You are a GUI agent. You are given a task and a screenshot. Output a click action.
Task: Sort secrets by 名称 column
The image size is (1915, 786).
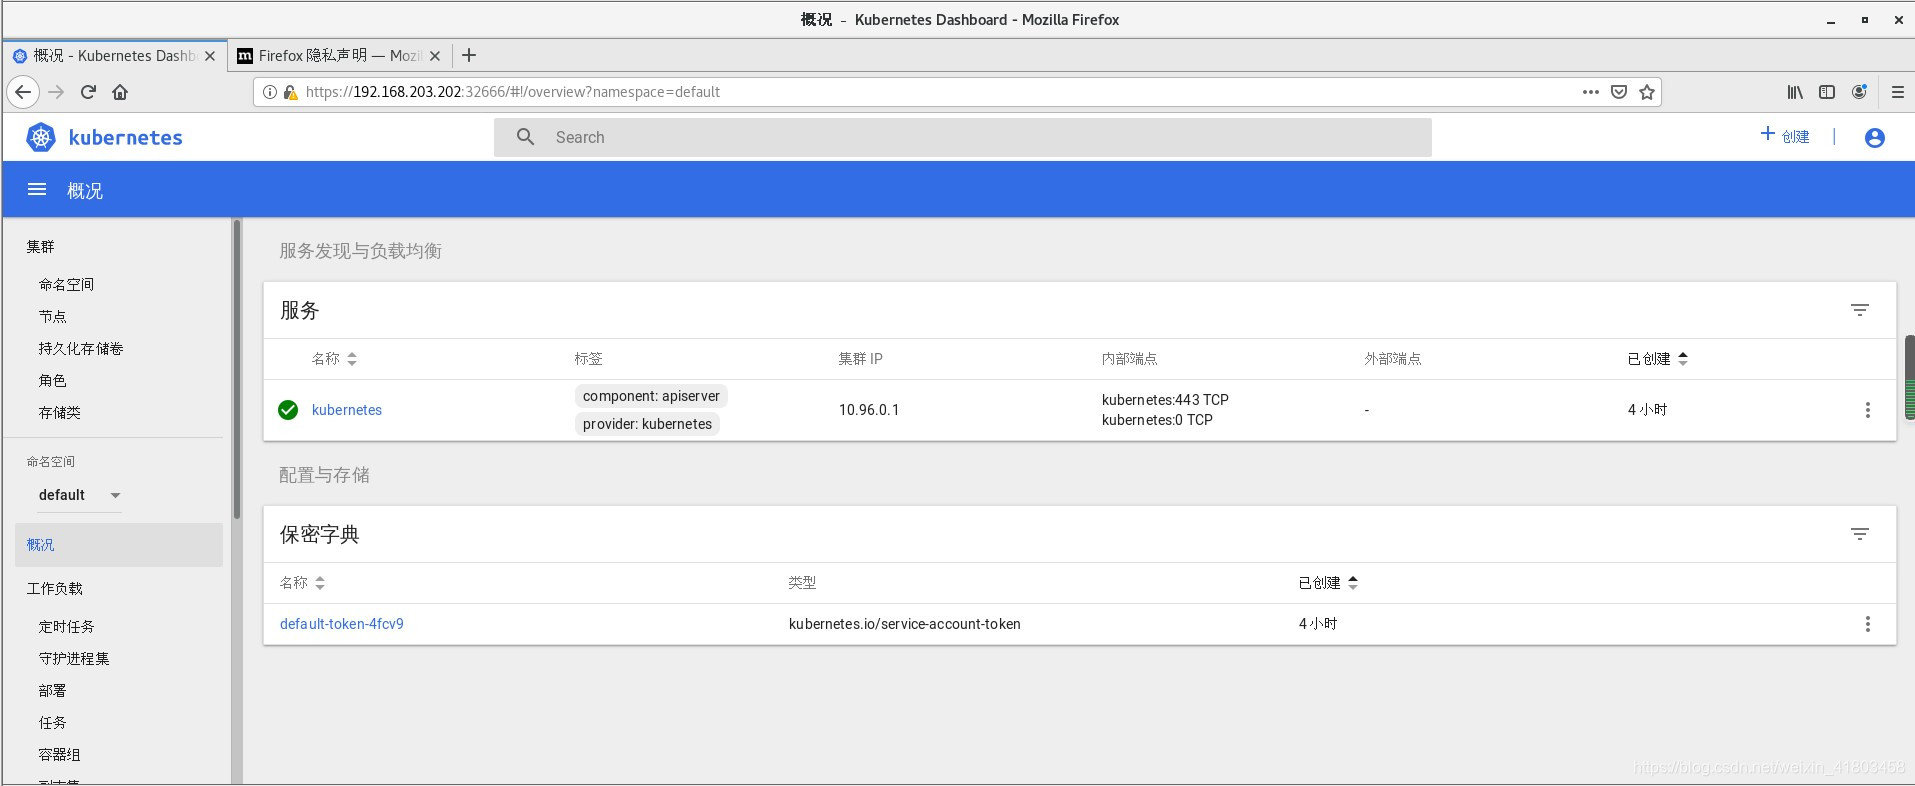coord(302,583)
